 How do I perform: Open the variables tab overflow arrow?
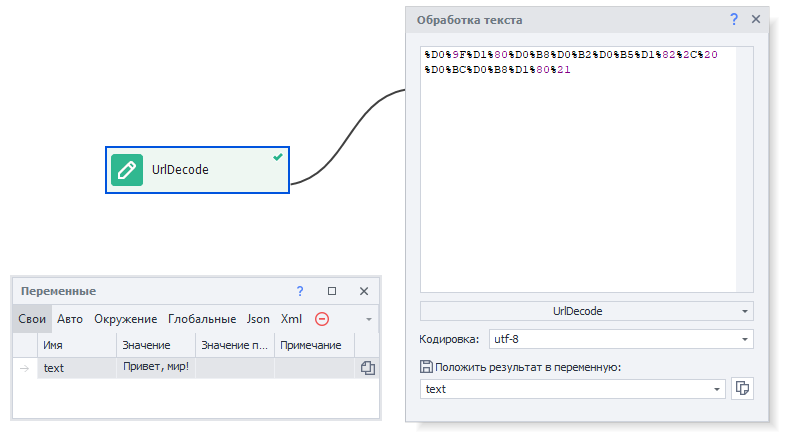369,319
